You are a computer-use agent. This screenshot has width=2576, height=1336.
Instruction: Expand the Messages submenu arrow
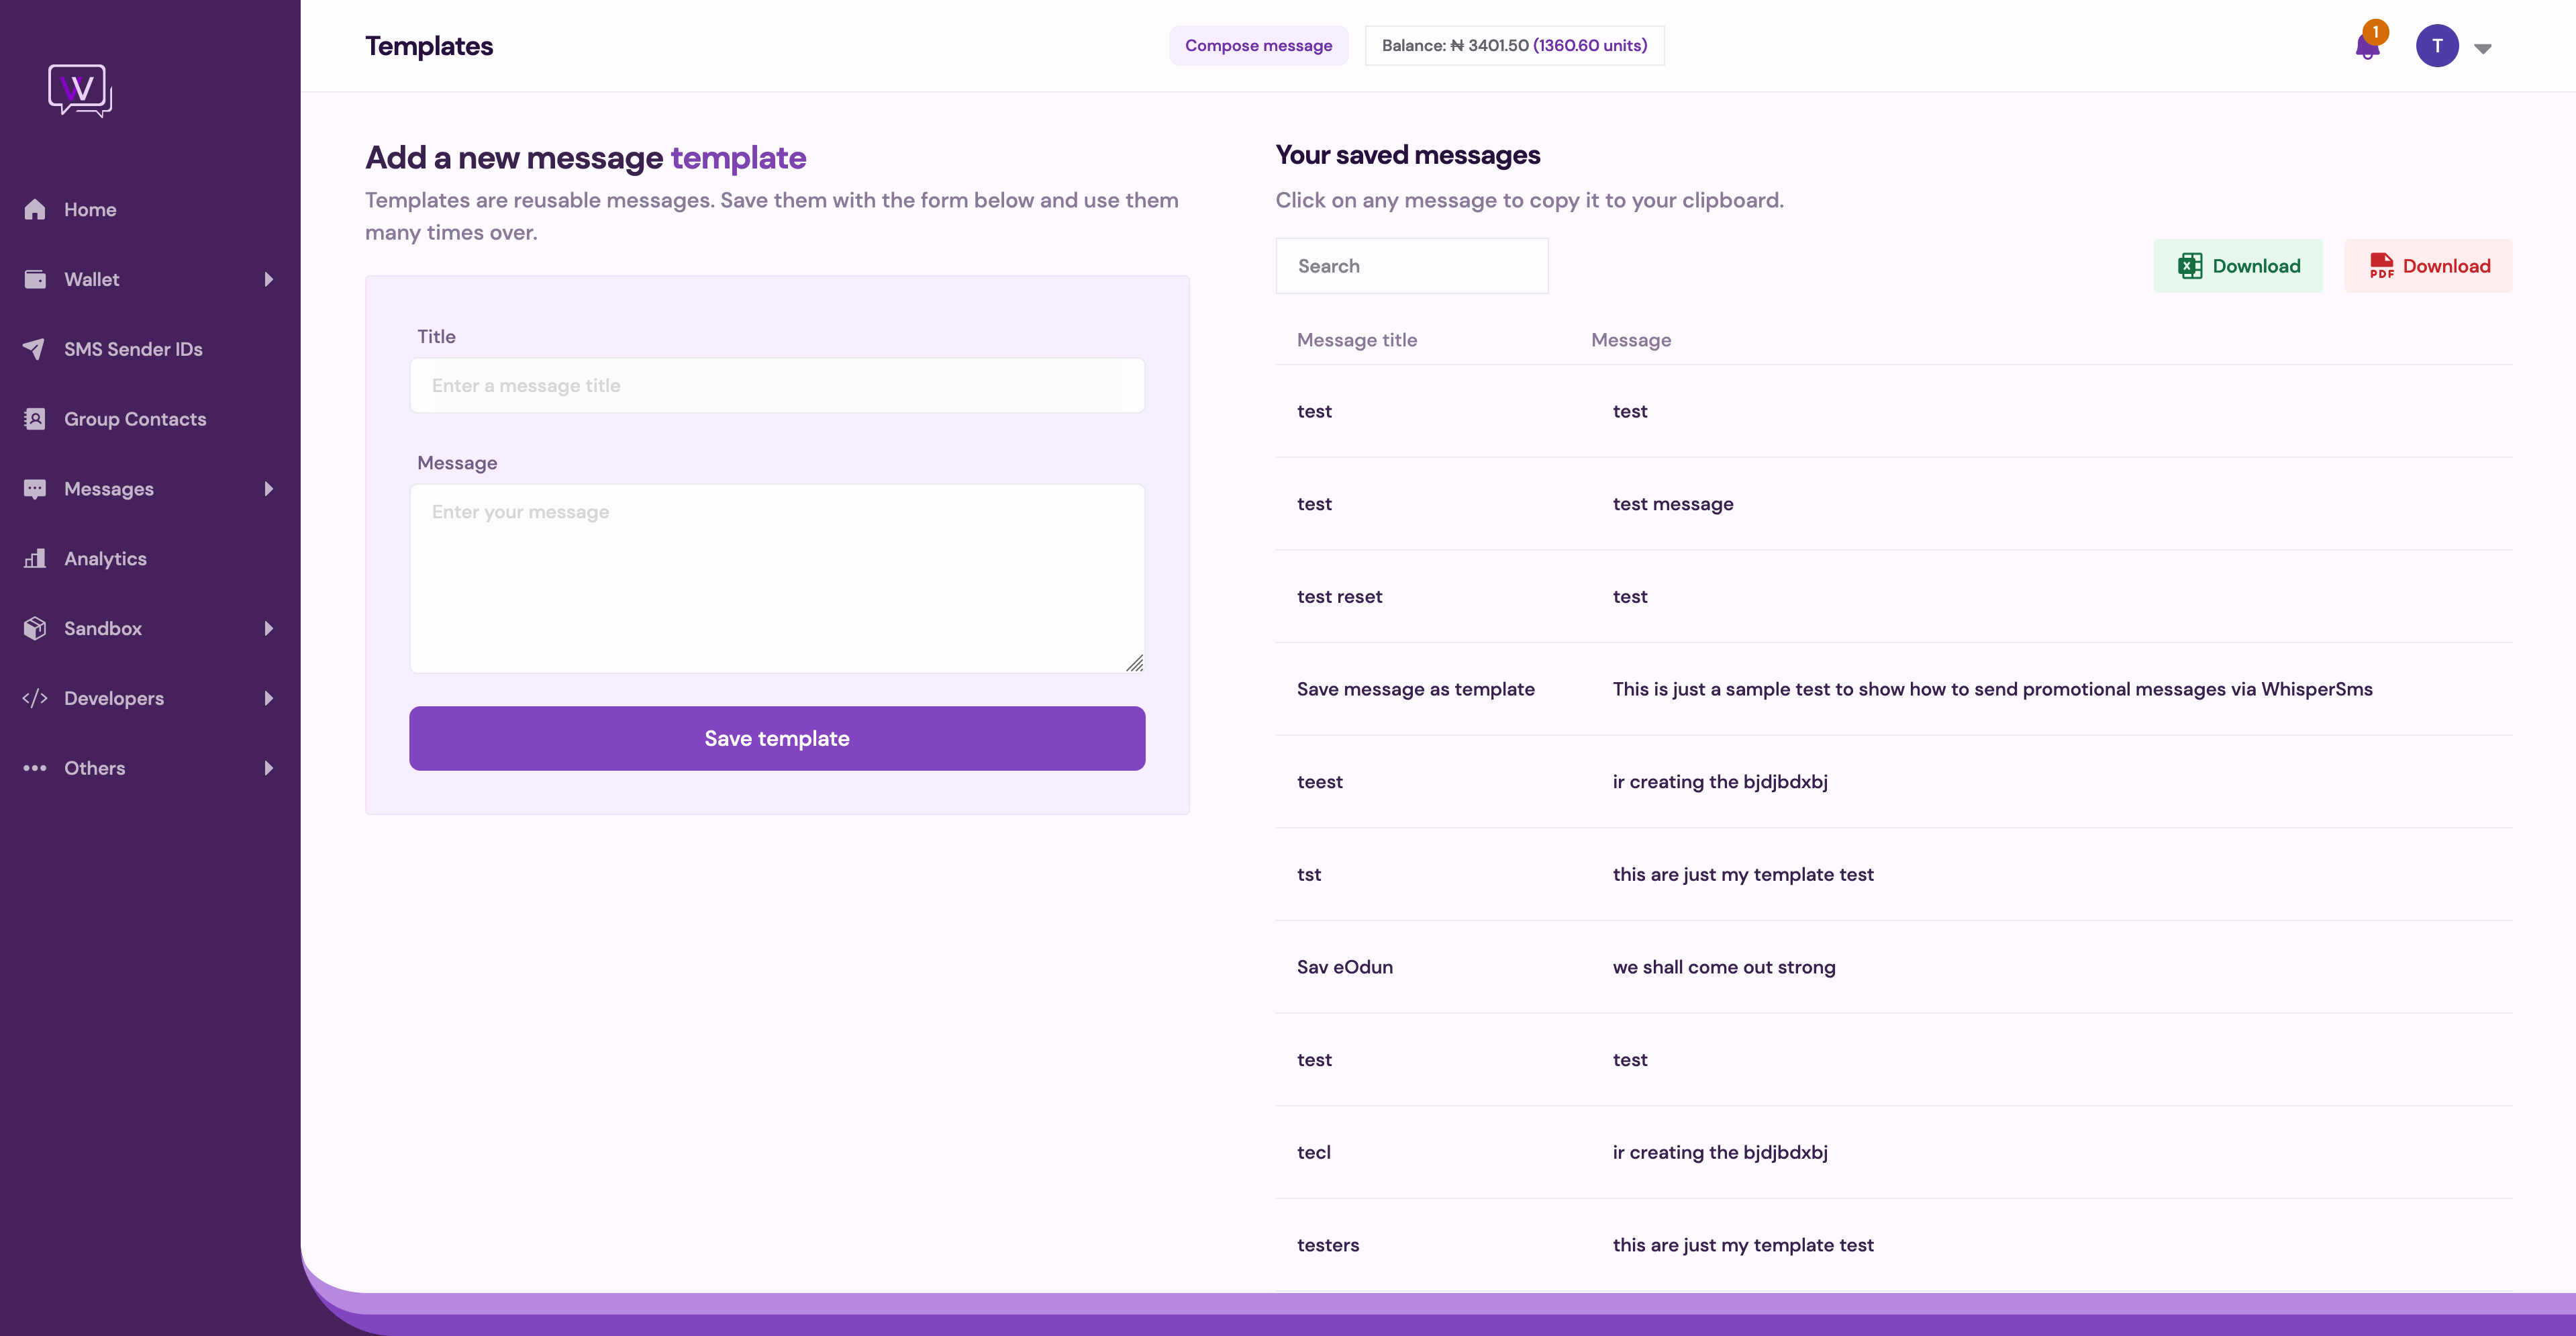268,489
